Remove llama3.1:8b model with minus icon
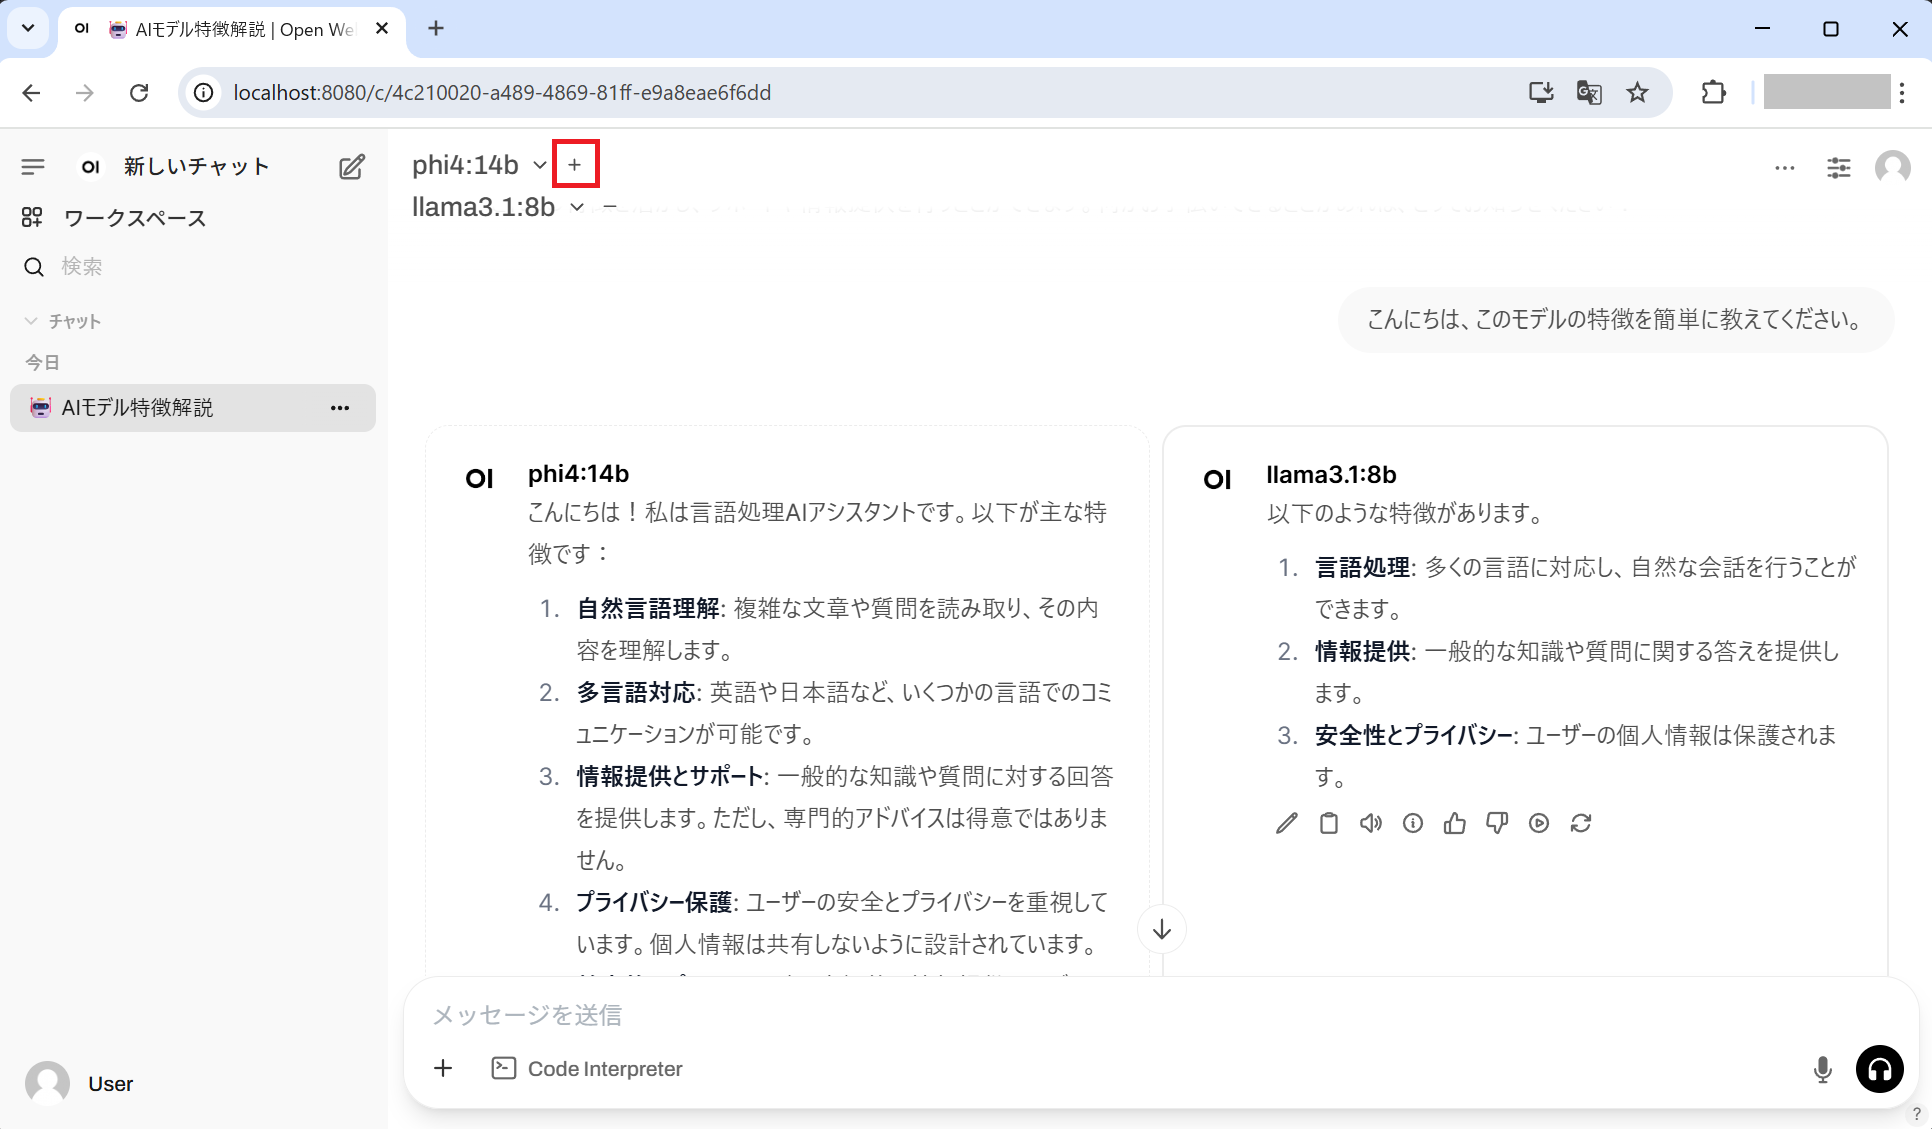This screenshot has height=1129, width=1932. pos(610,207)
